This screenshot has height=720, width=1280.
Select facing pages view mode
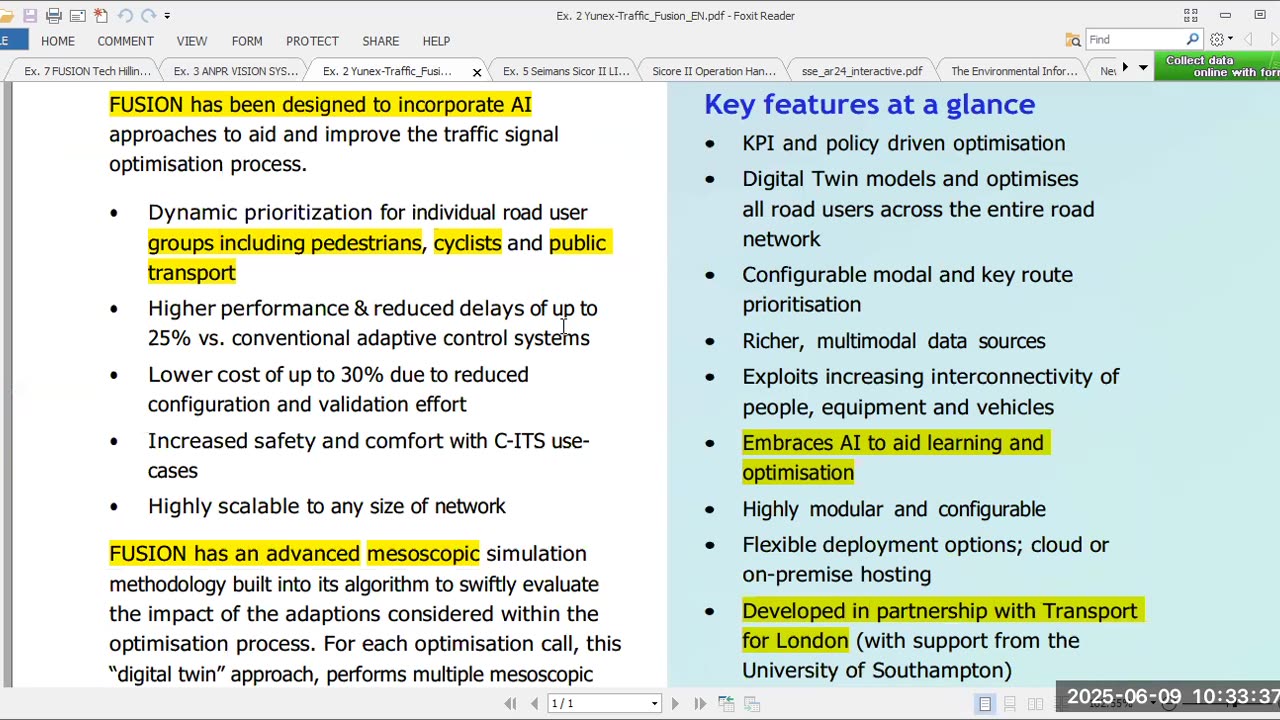point(1035,704)
